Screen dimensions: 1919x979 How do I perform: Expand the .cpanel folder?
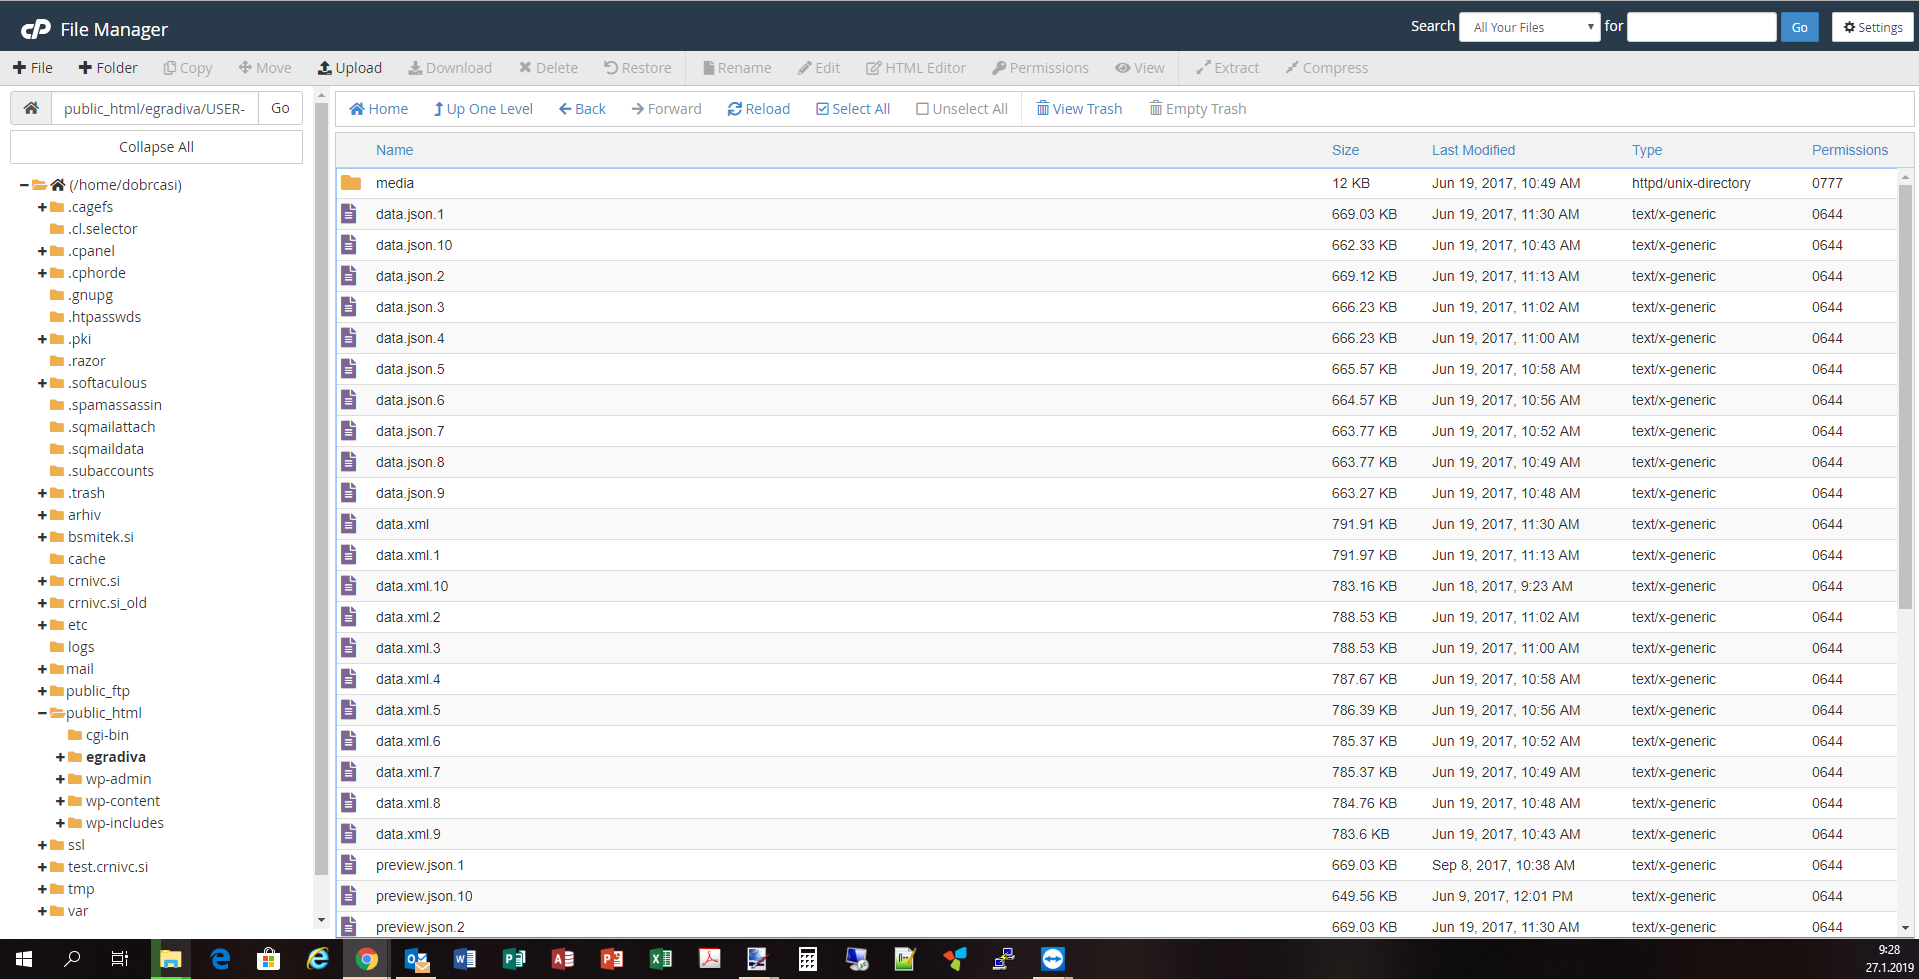pyautogui.click(x=42, y=251)
